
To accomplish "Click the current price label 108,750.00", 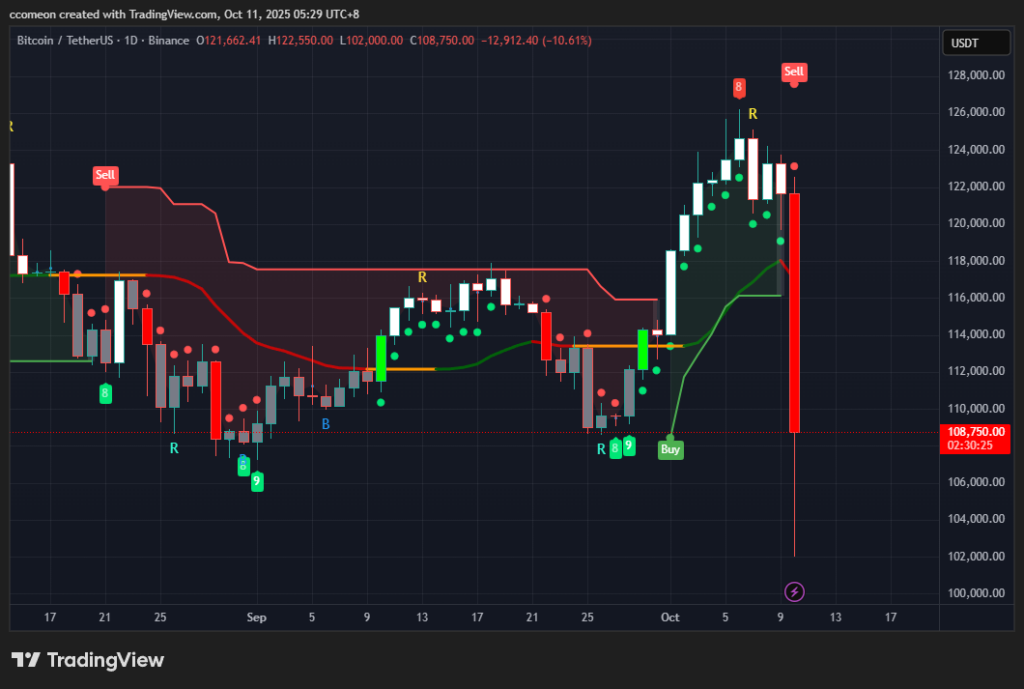I will point(976,431).
